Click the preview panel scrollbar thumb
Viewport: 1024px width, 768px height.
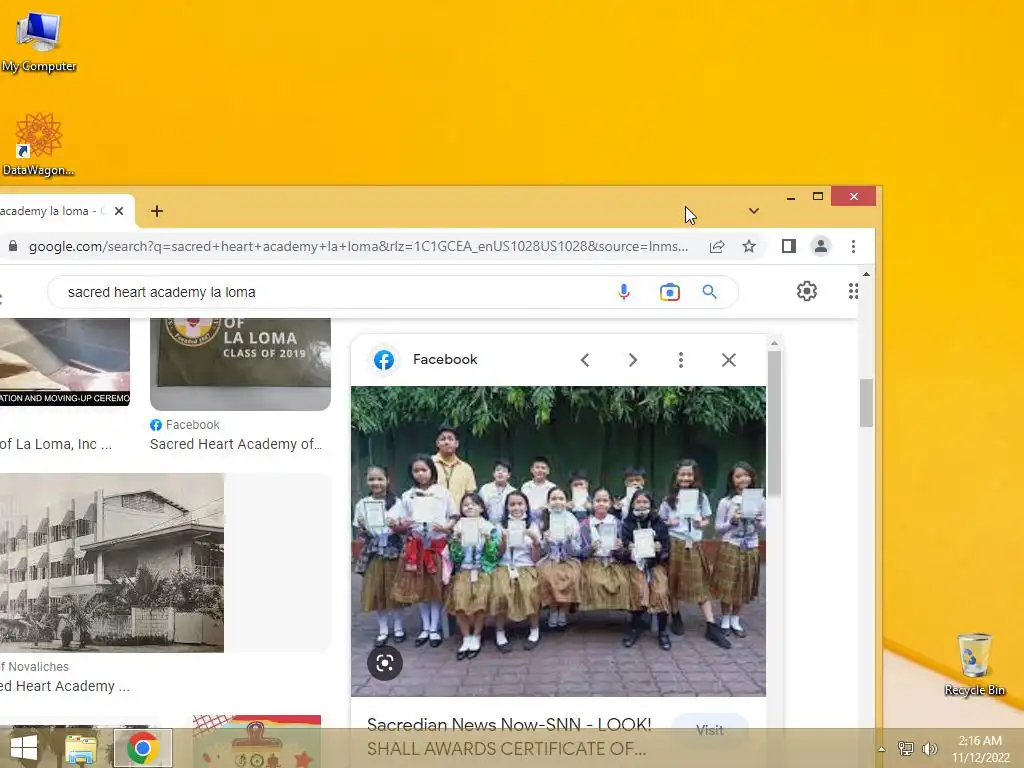pyautogui.click(x=774, y=423)
